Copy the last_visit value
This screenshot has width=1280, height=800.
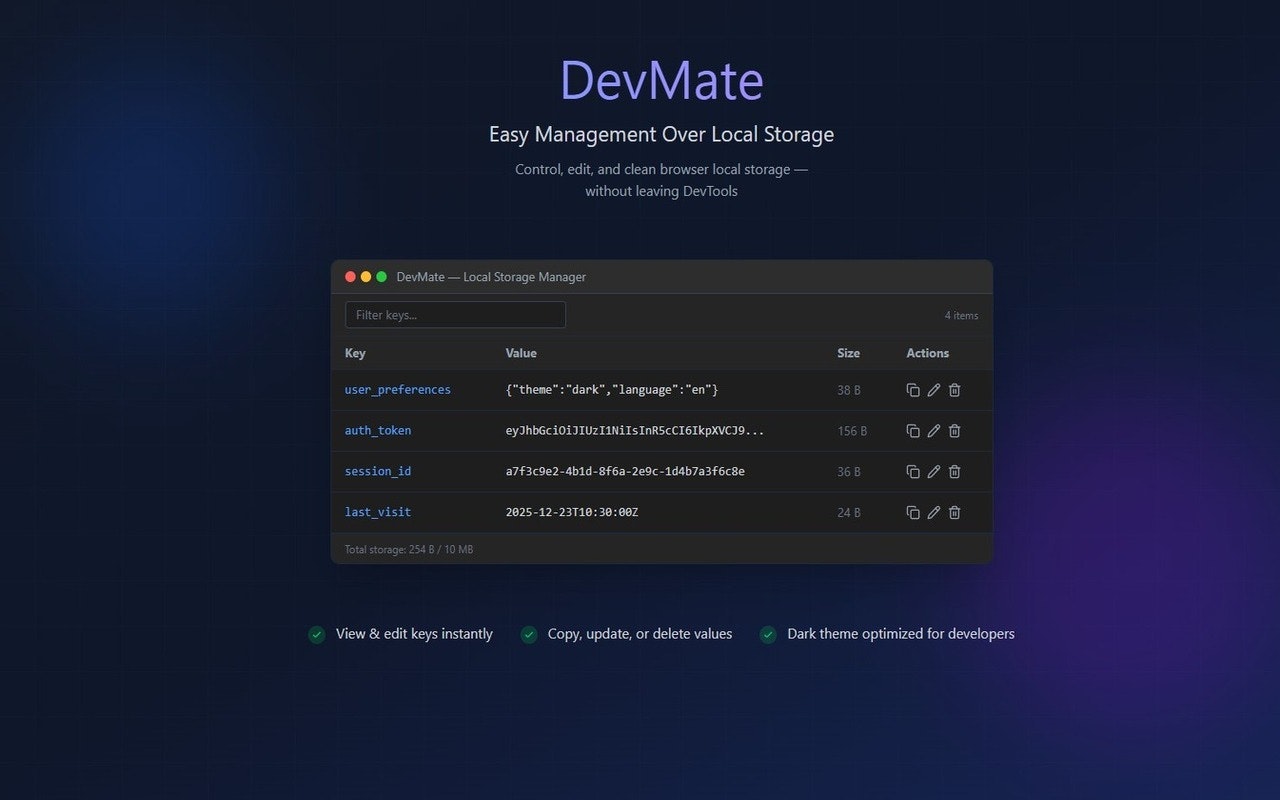tap(913, 512)
